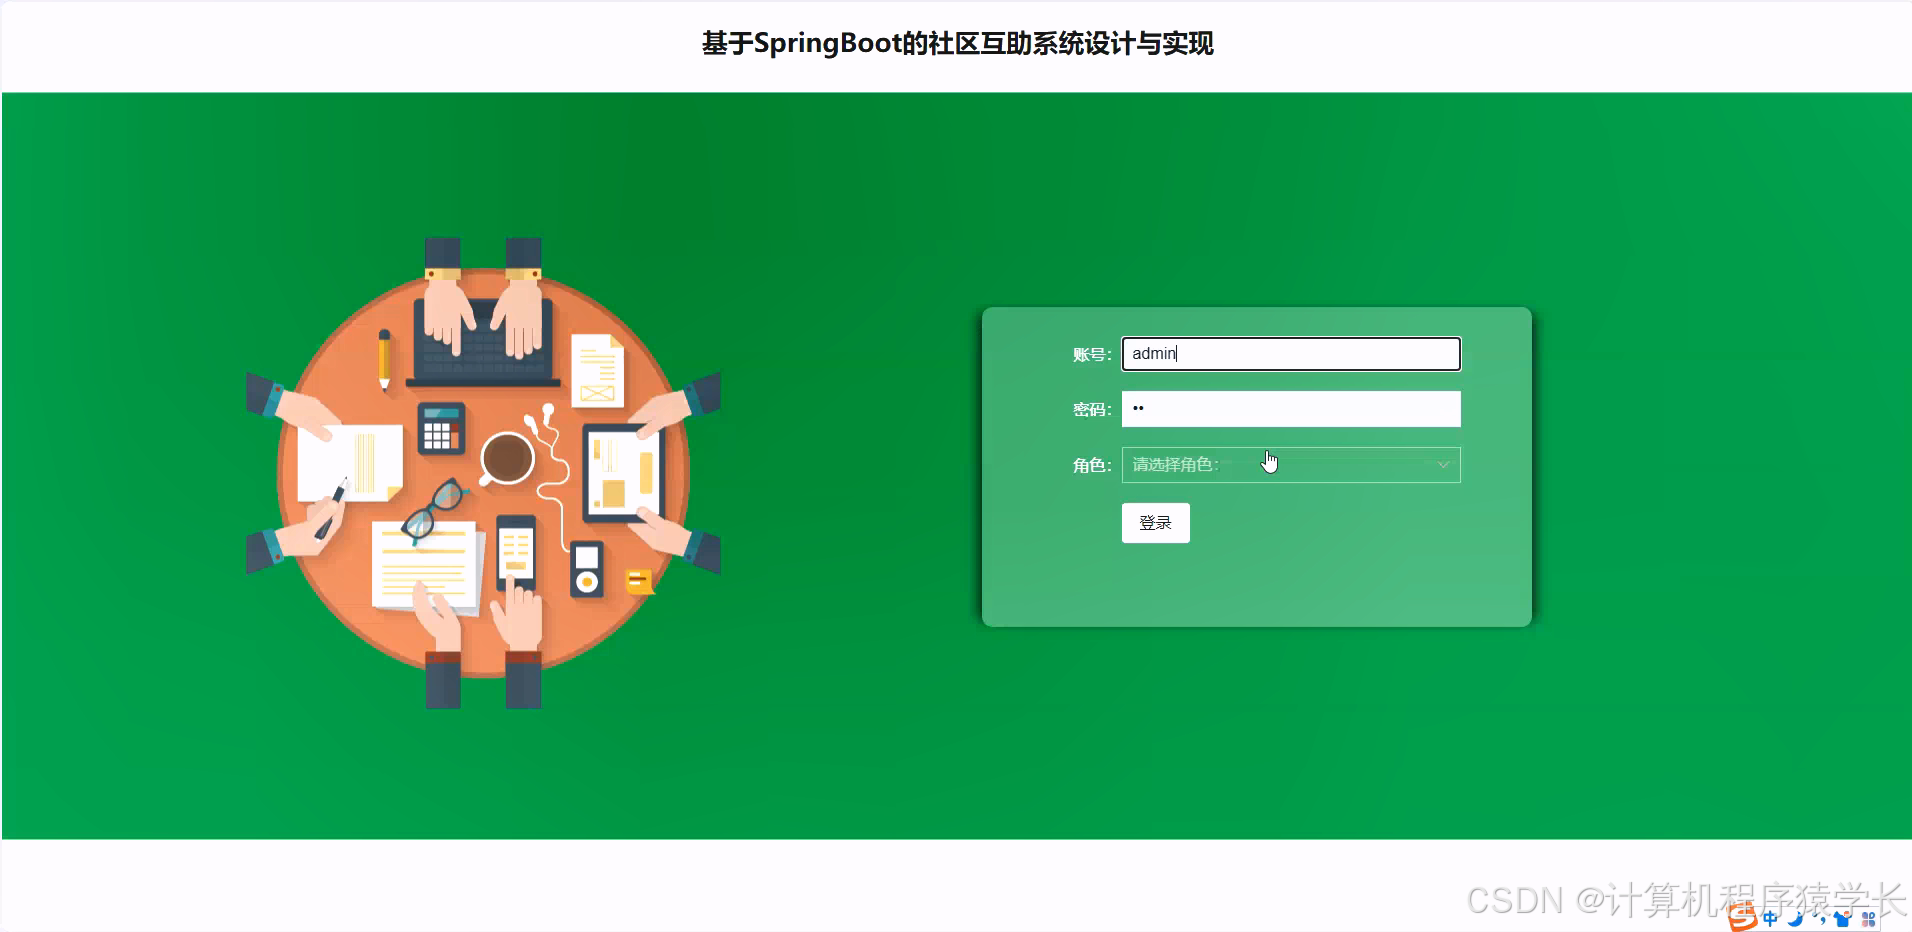Toggle Chinese/English input with the 中 icon

point(1770,918)
